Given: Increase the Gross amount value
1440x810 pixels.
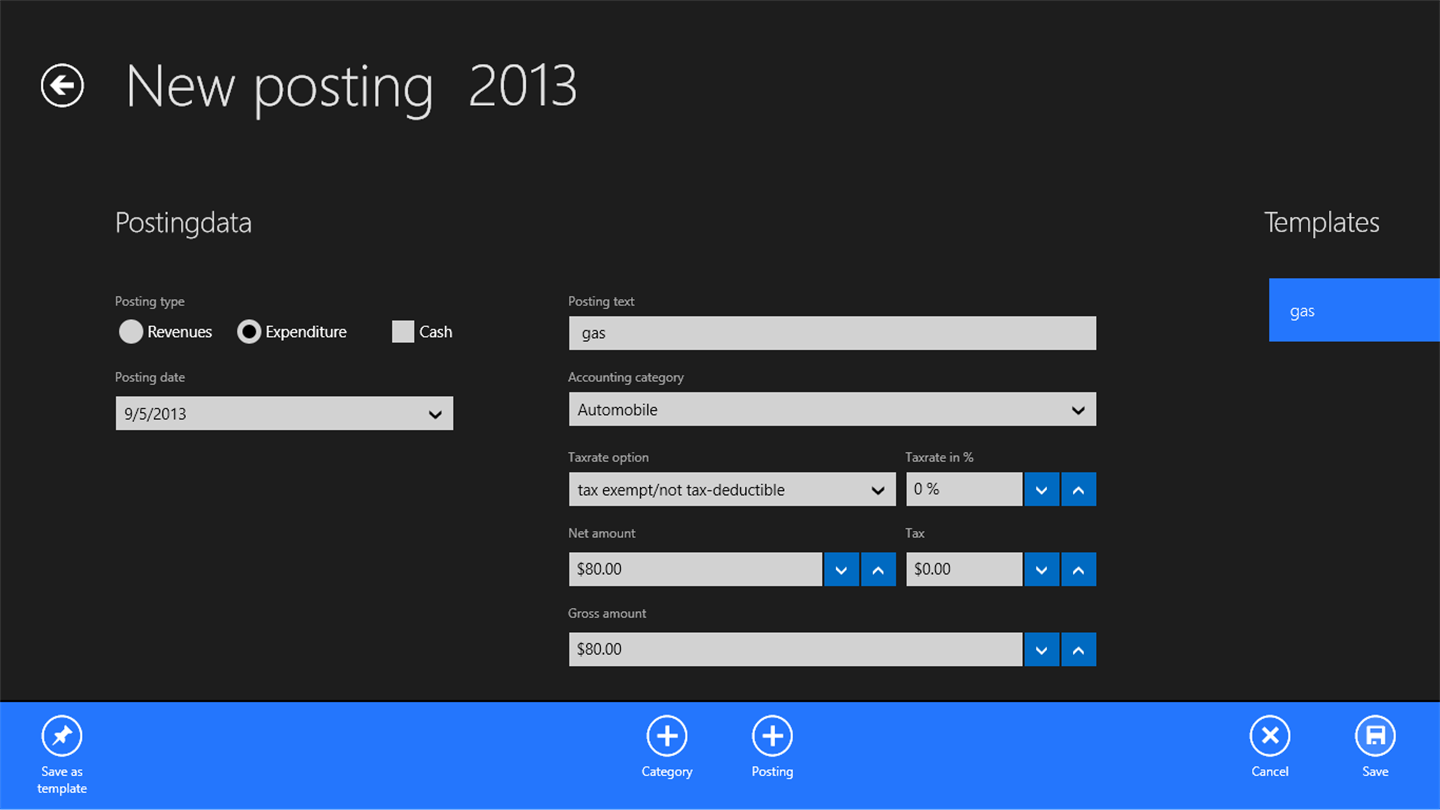Looking at the screenshot, I should 1078,650.
